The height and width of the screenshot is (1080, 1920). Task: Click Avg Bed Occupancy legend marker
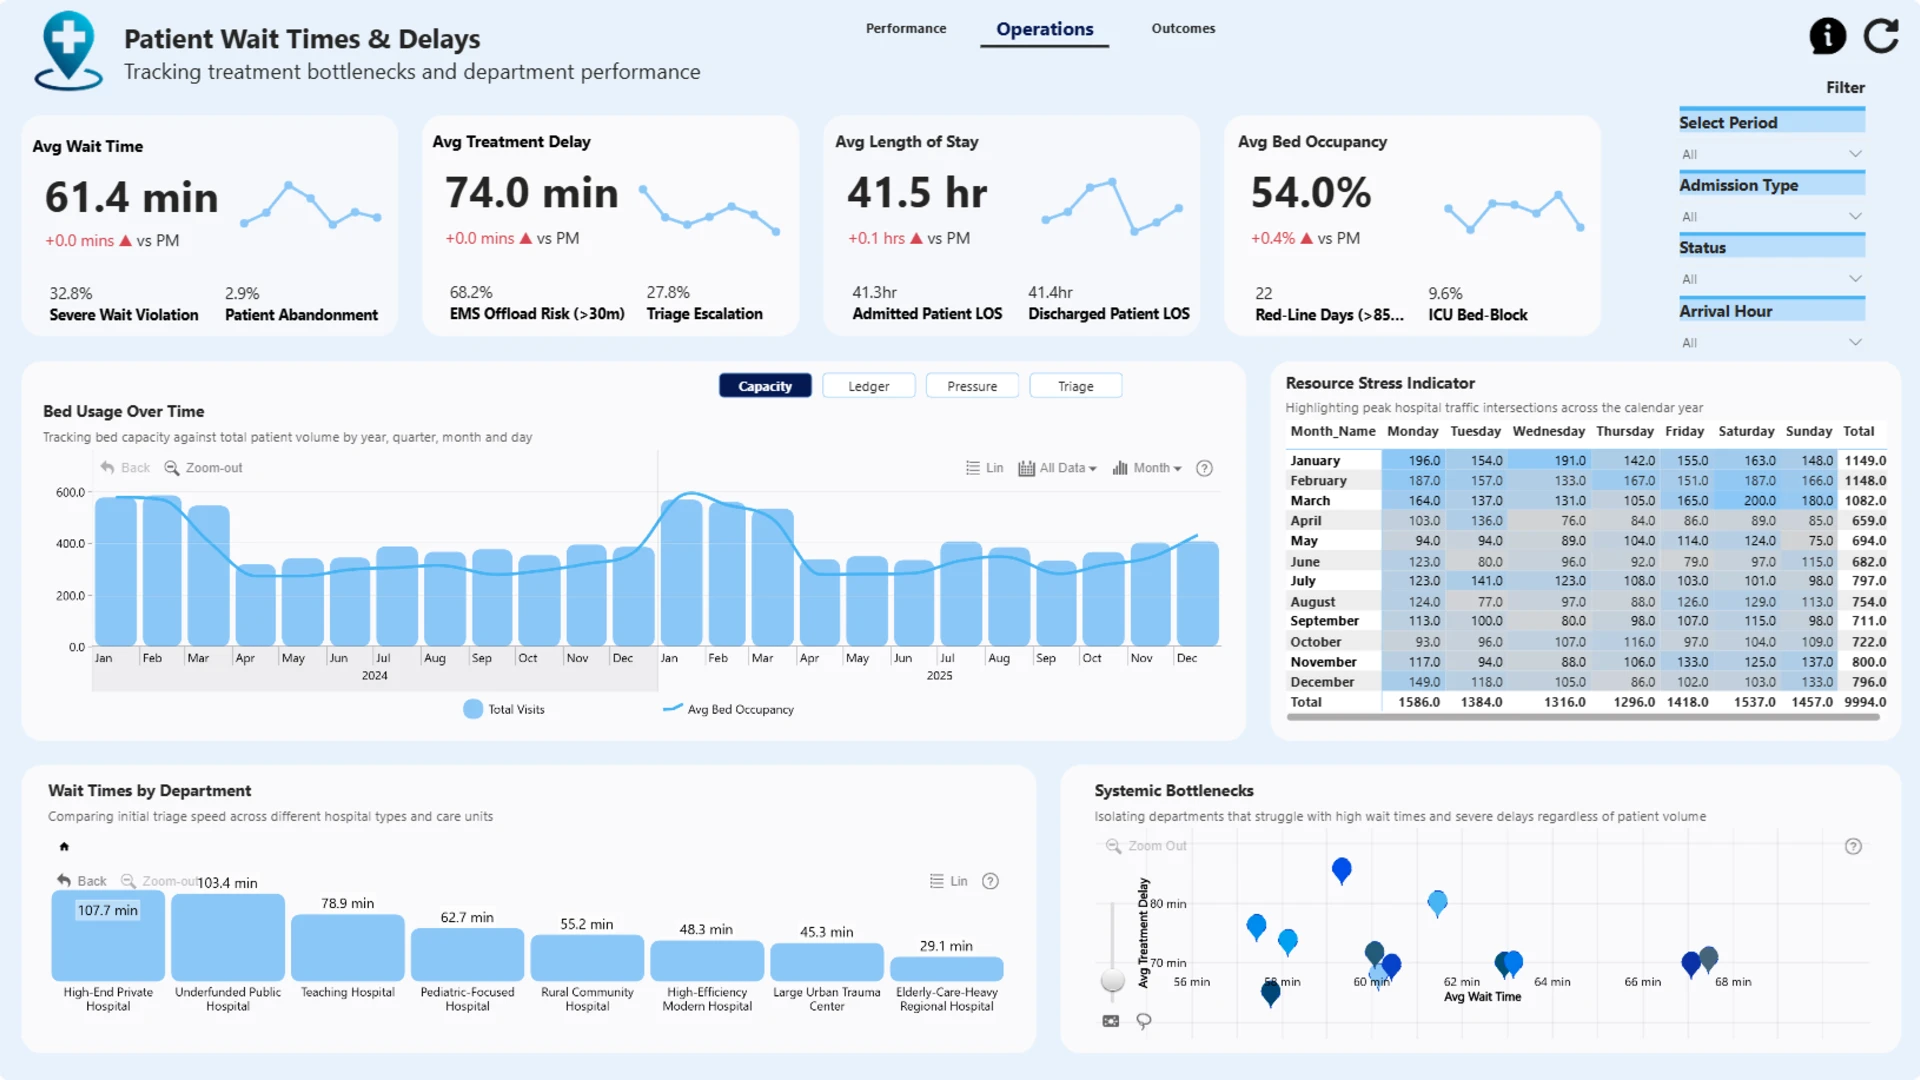[x=673, y=708]
